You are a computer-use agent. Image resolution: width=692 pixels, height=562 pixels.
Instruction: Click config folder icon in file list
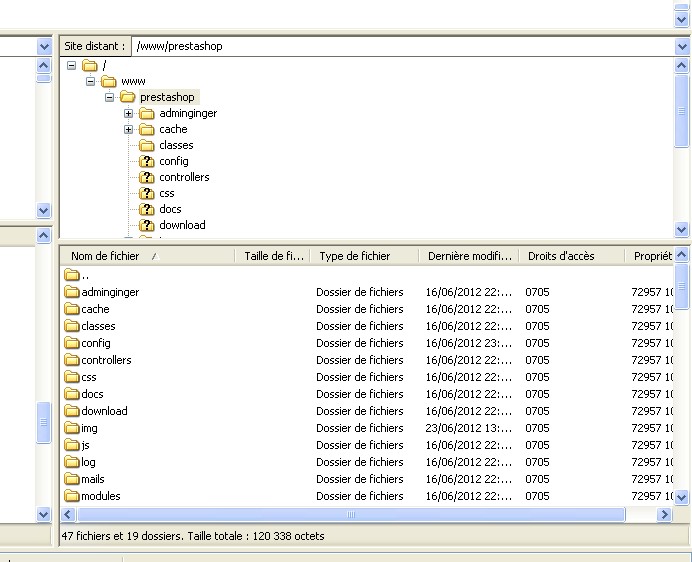click(x=71, y=343)
